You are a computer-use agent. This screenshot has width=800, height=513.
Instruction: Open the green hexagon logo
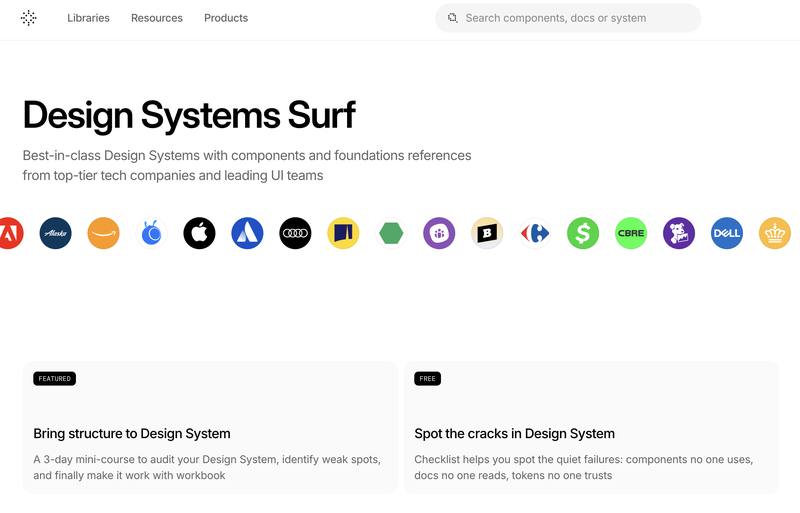[x=391, y=233]
